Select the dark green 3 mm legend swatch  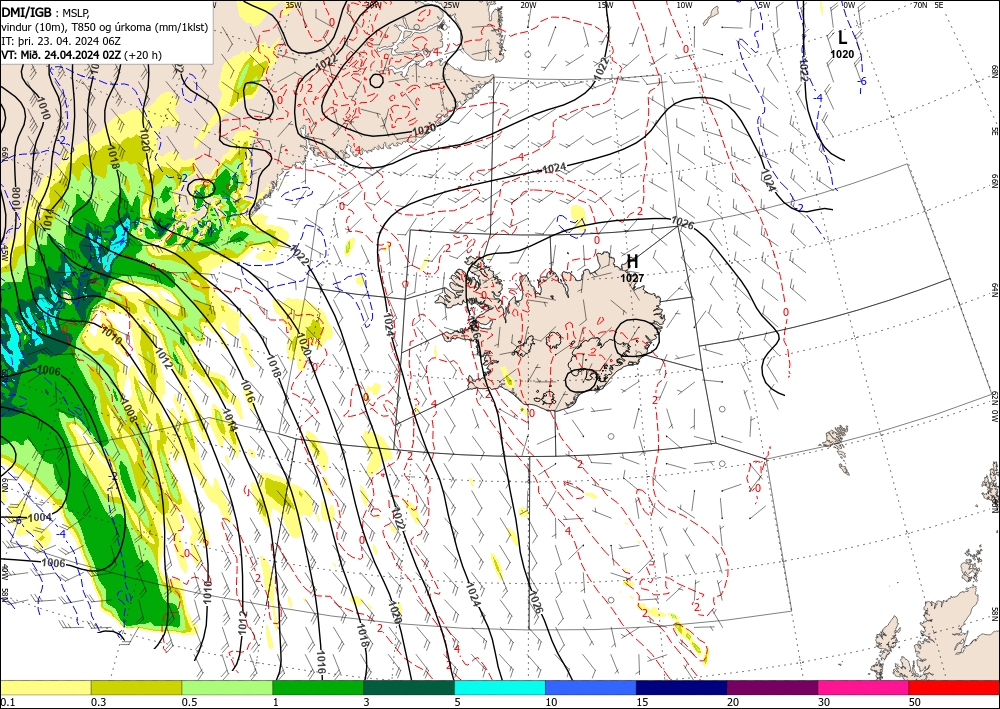[x=409, y=687]
